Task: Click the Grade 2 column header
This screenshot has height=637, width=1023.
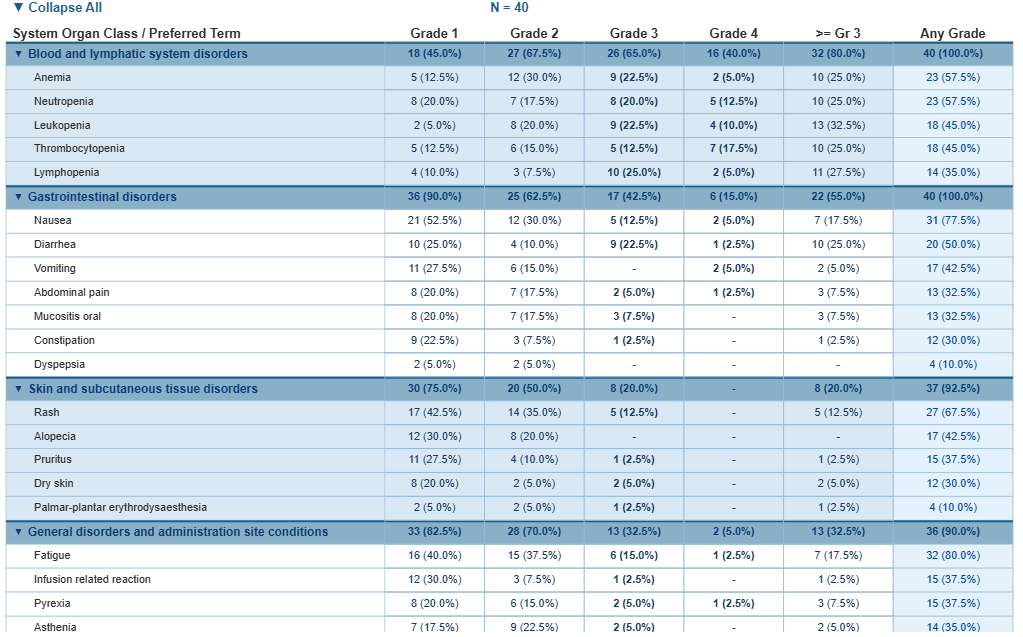Action: tap(534, 33)
